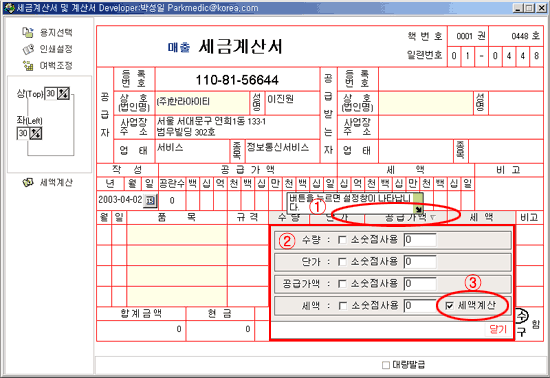Click the 품목 column header
Viewport: 550px width, 378px height.
coord(177,217)
